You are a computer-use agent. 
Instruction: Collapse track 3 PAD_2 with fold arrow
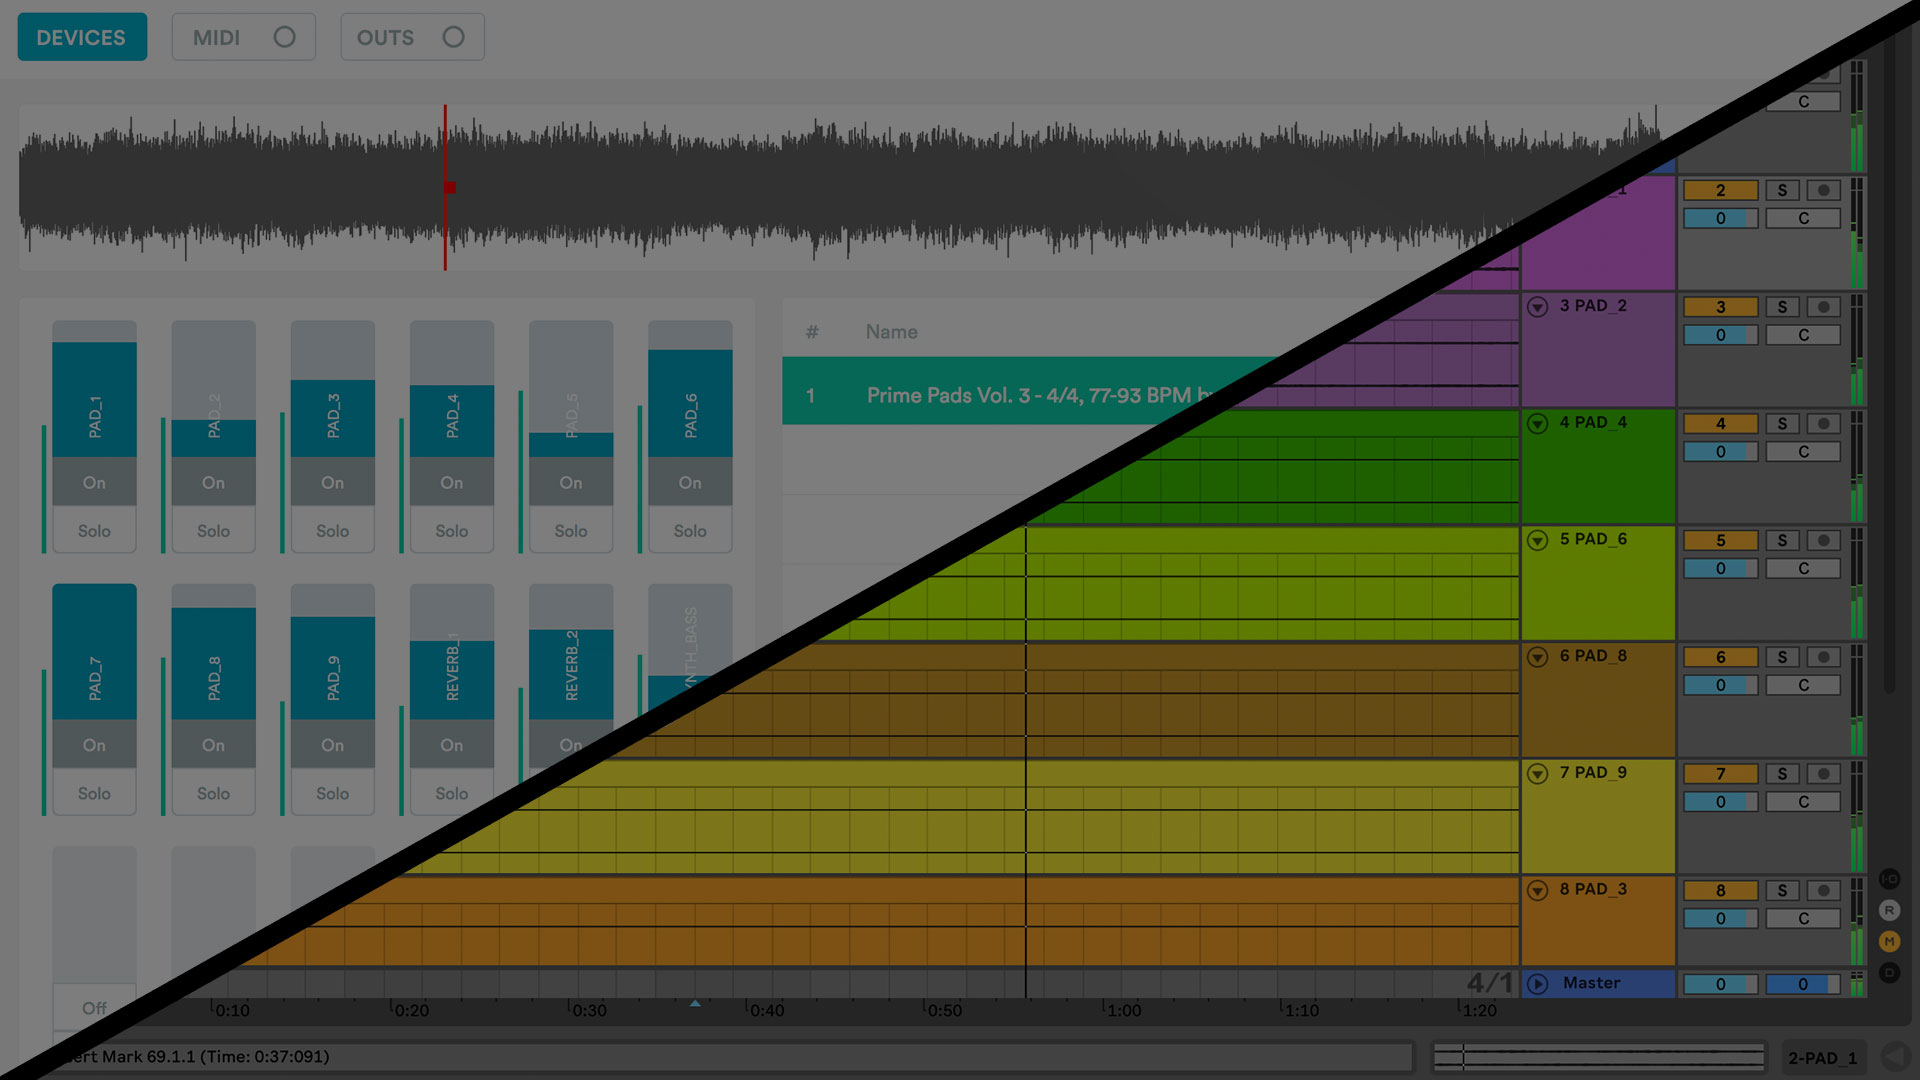[1538, 307]
